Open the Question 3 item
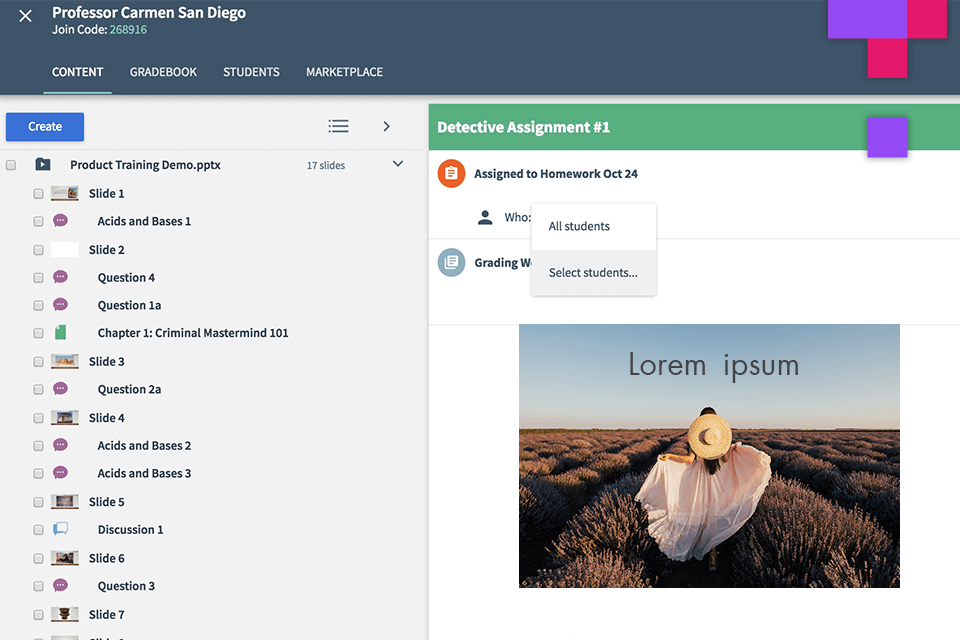 click(126, 586)
